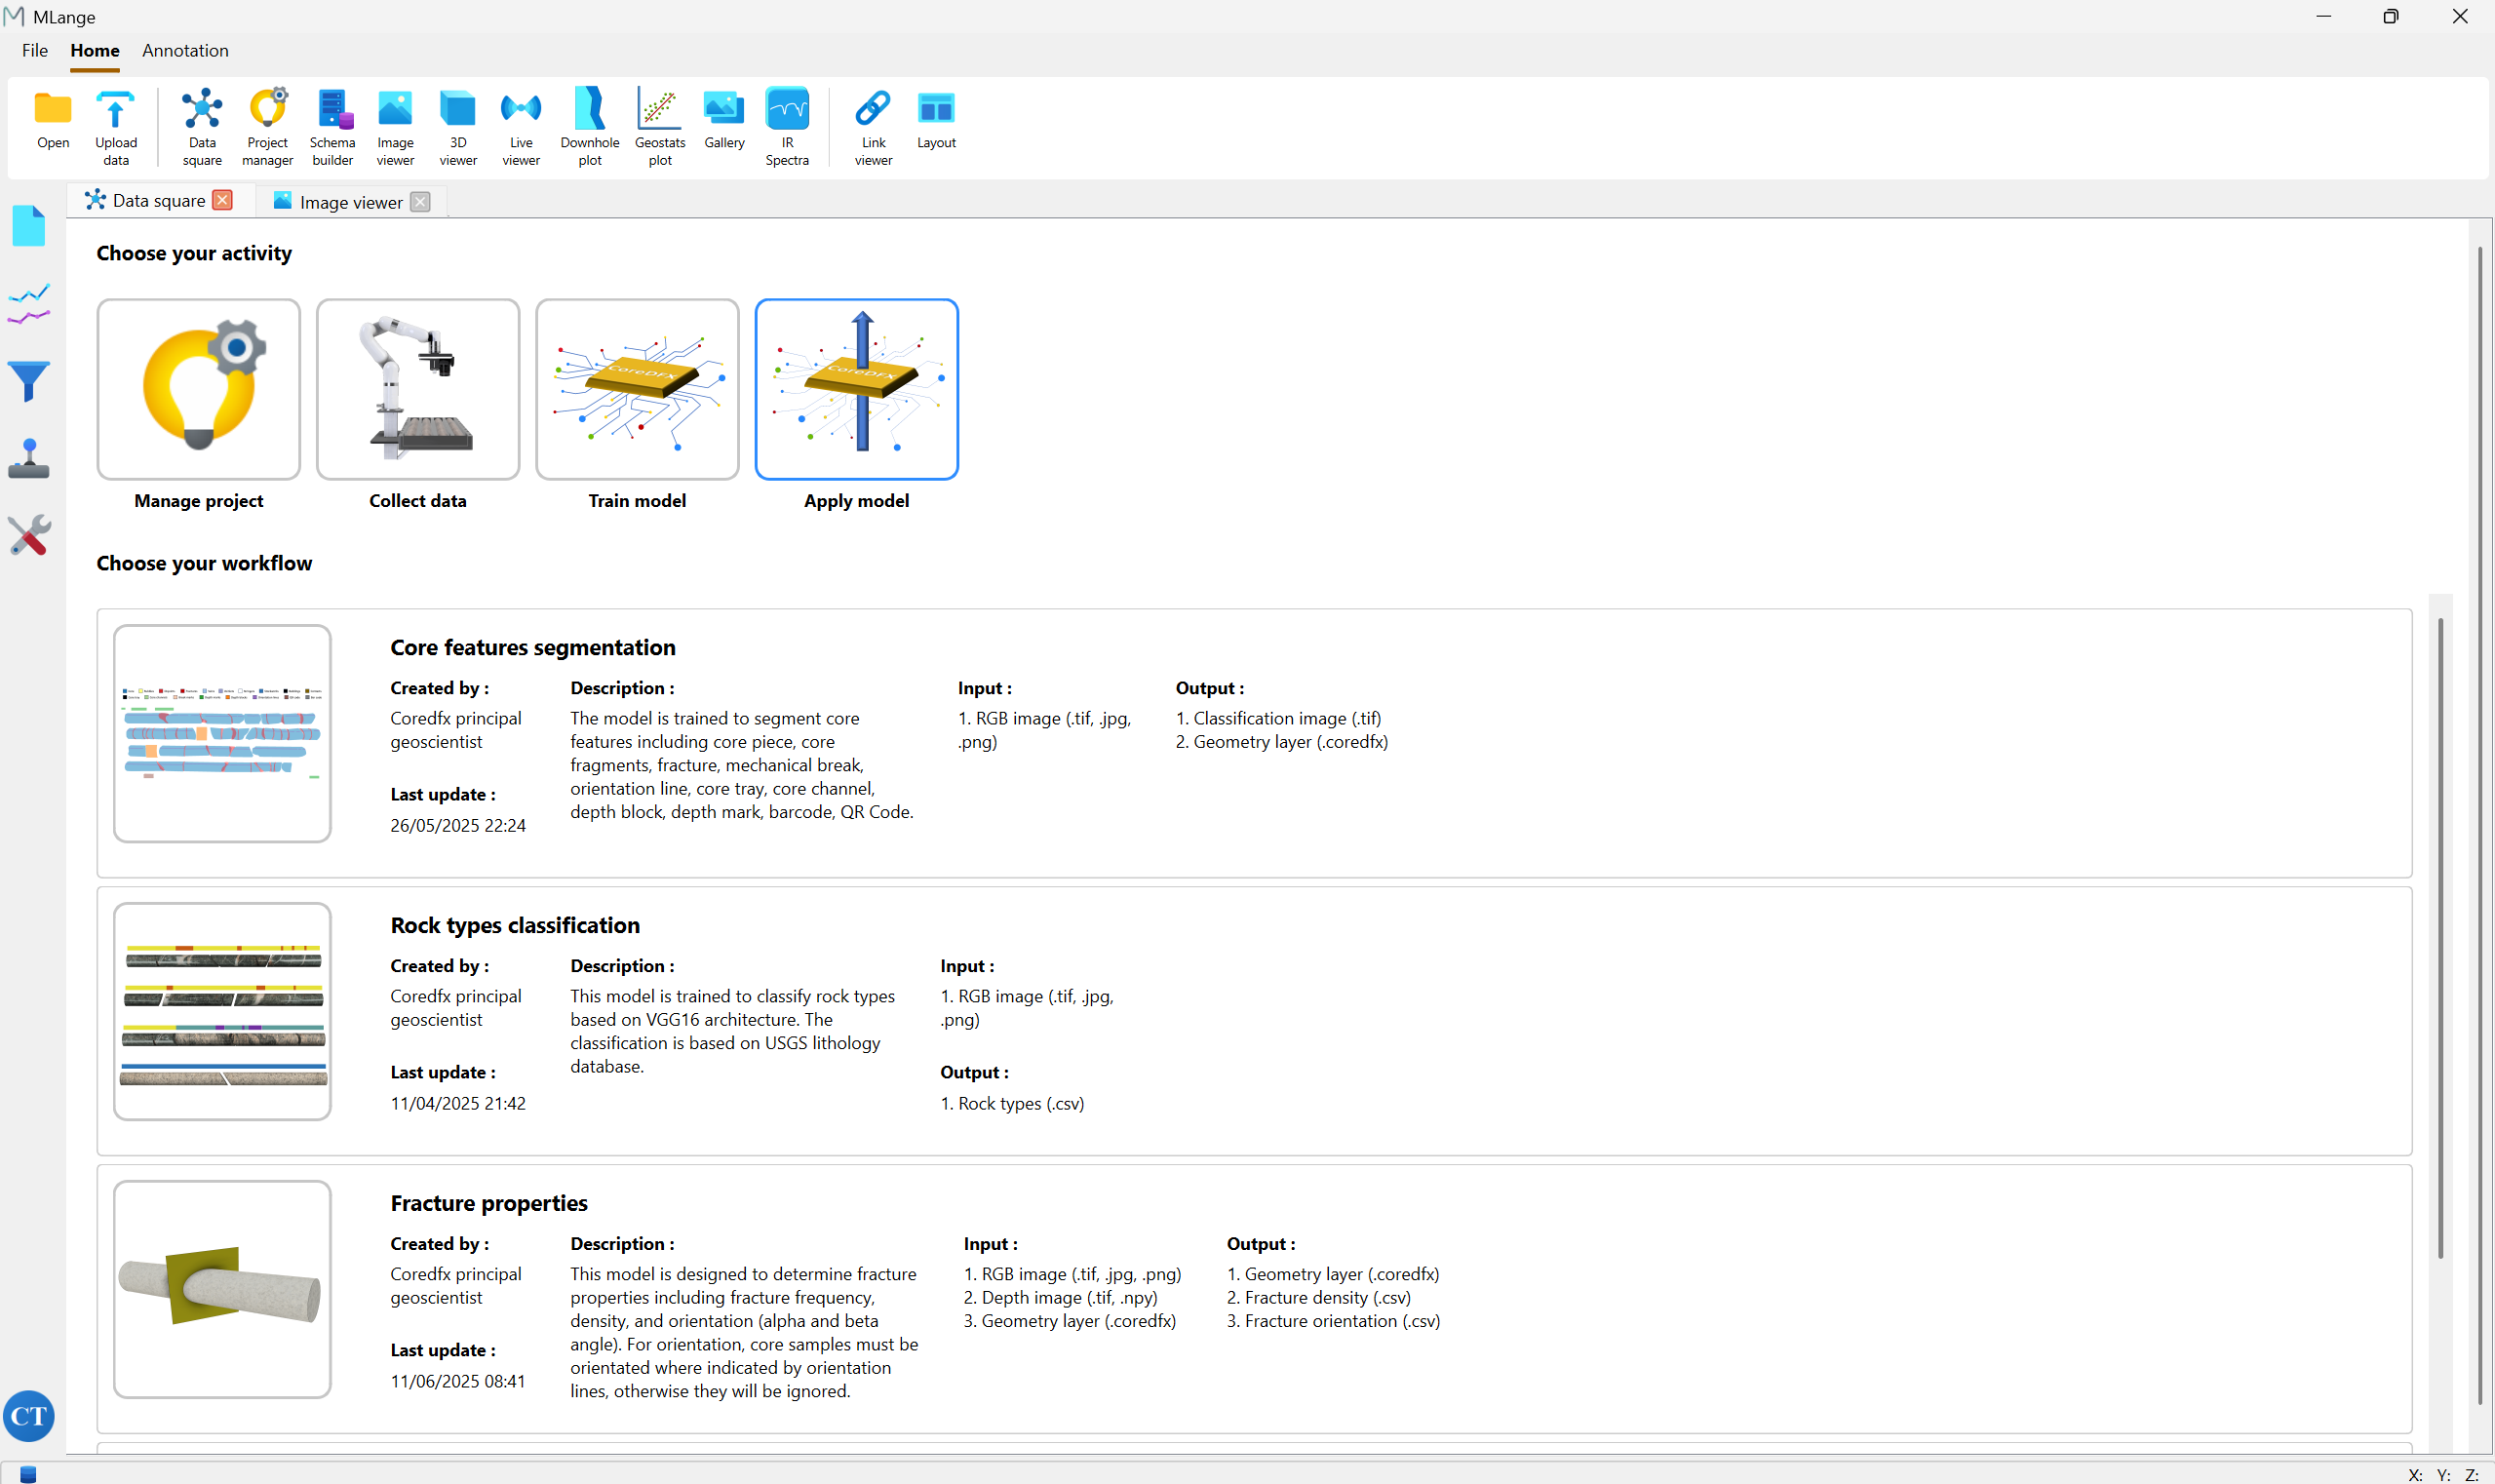The width and height of the screenshot is (2495, 1484).
Task: Select the Rock types classification thumbnail
Action: (x=222, y=1011)
